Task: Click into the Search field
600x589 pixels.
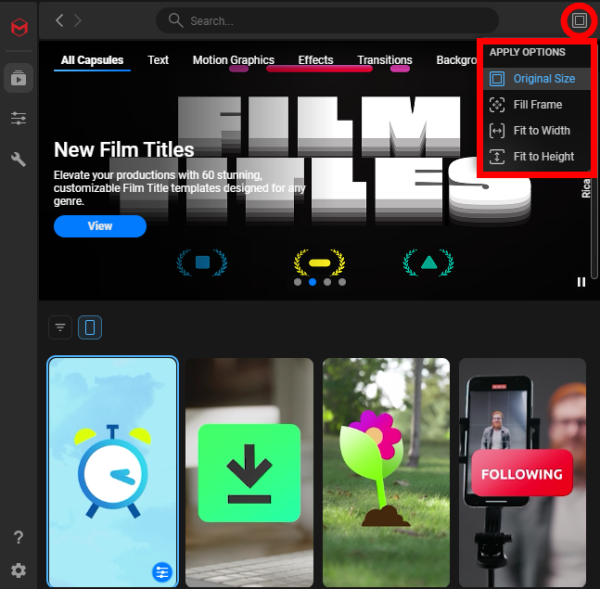Action: (327, 20)
